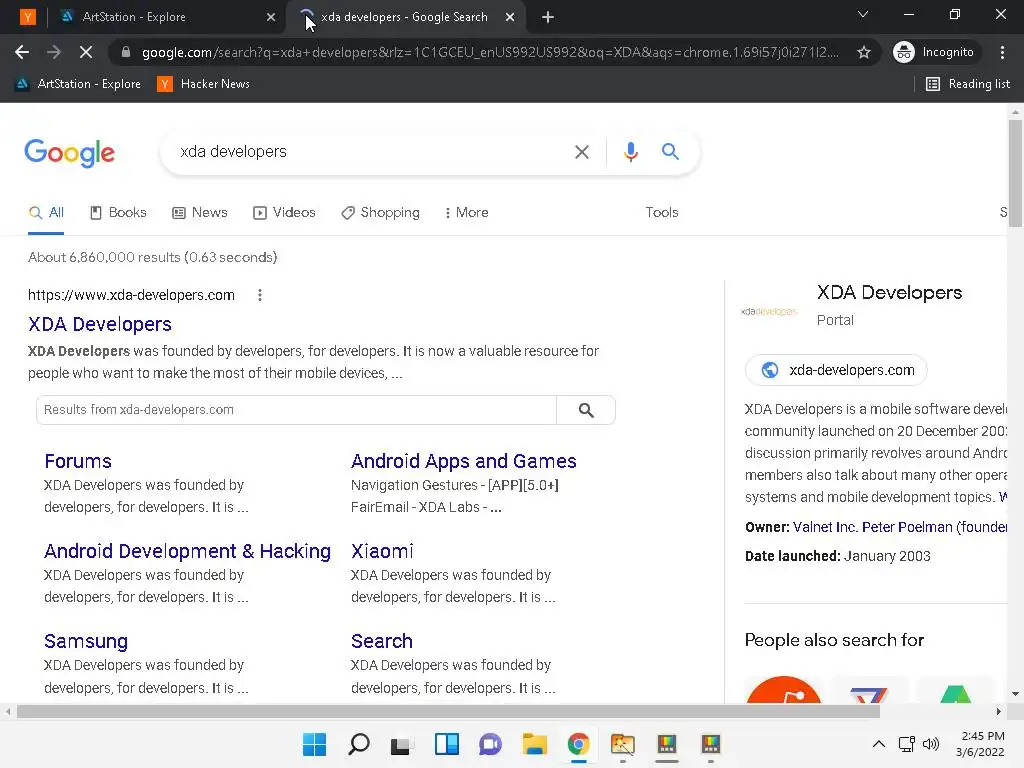
Task: Click the orange circular related search thumbnail
Action: [783, 690]
